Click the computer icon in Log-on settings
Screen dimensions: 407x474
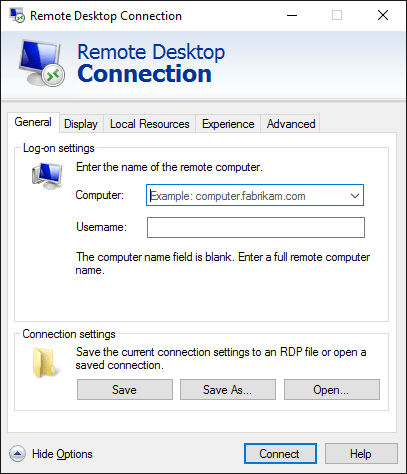pos(47,176)
